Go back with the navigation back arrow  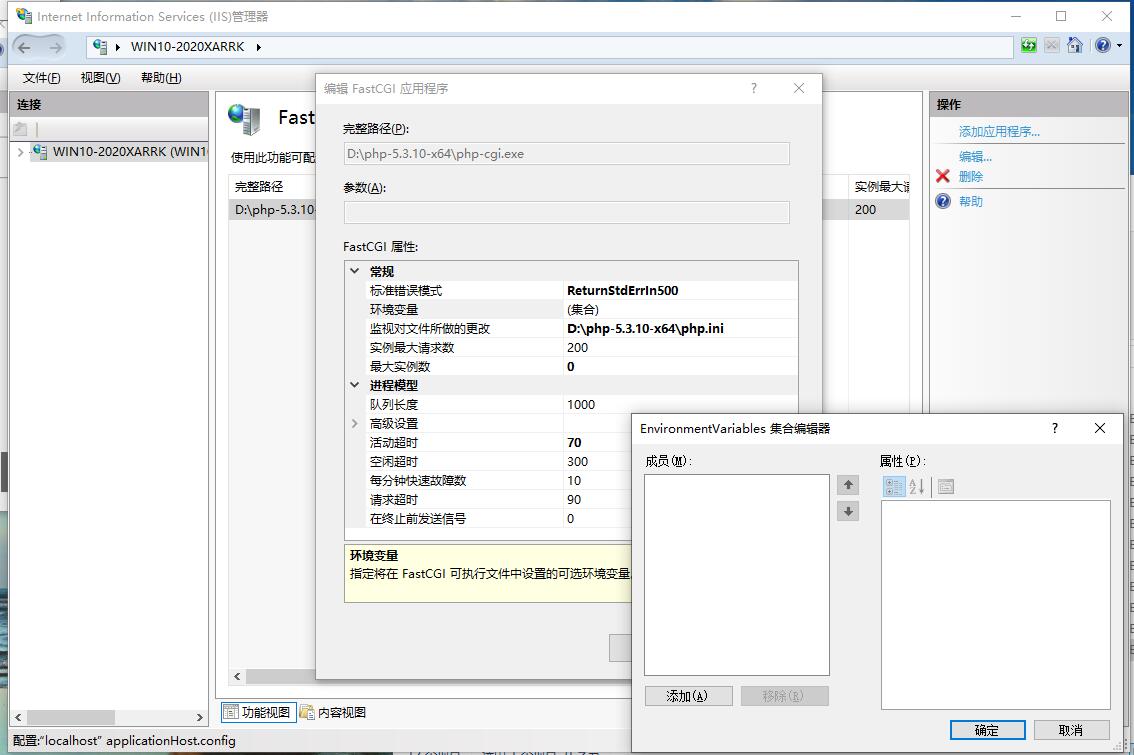coord(25,47)
